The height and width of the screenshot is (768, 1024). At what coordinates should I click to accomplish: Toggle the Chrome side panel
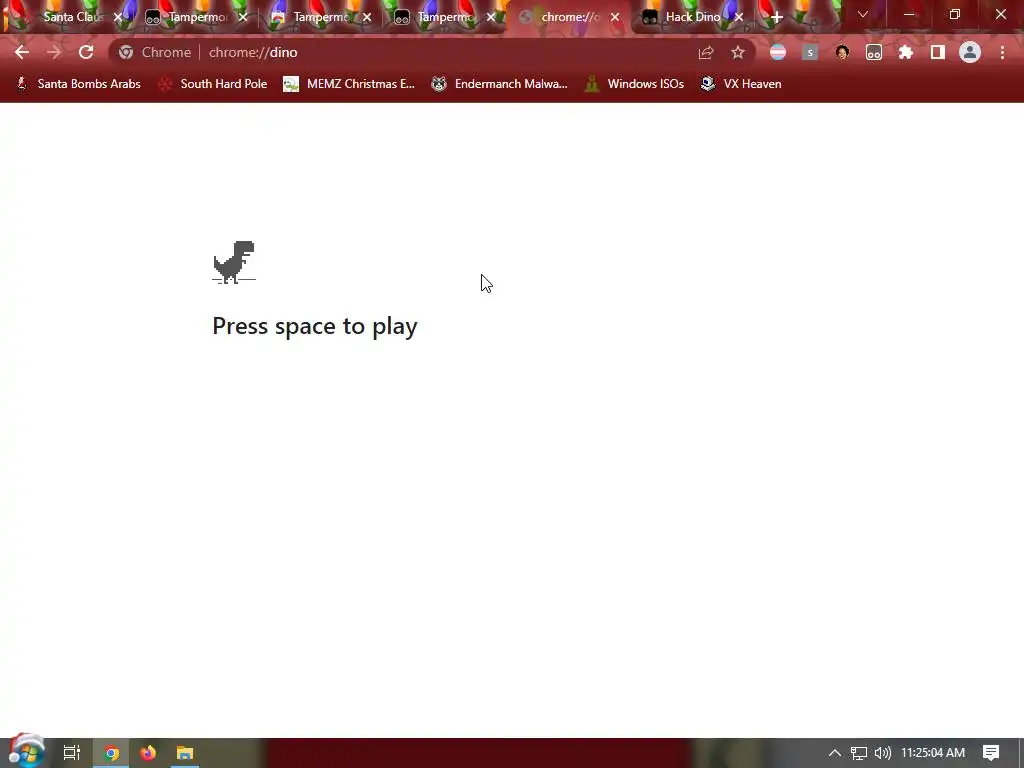[x=938, y=52]
